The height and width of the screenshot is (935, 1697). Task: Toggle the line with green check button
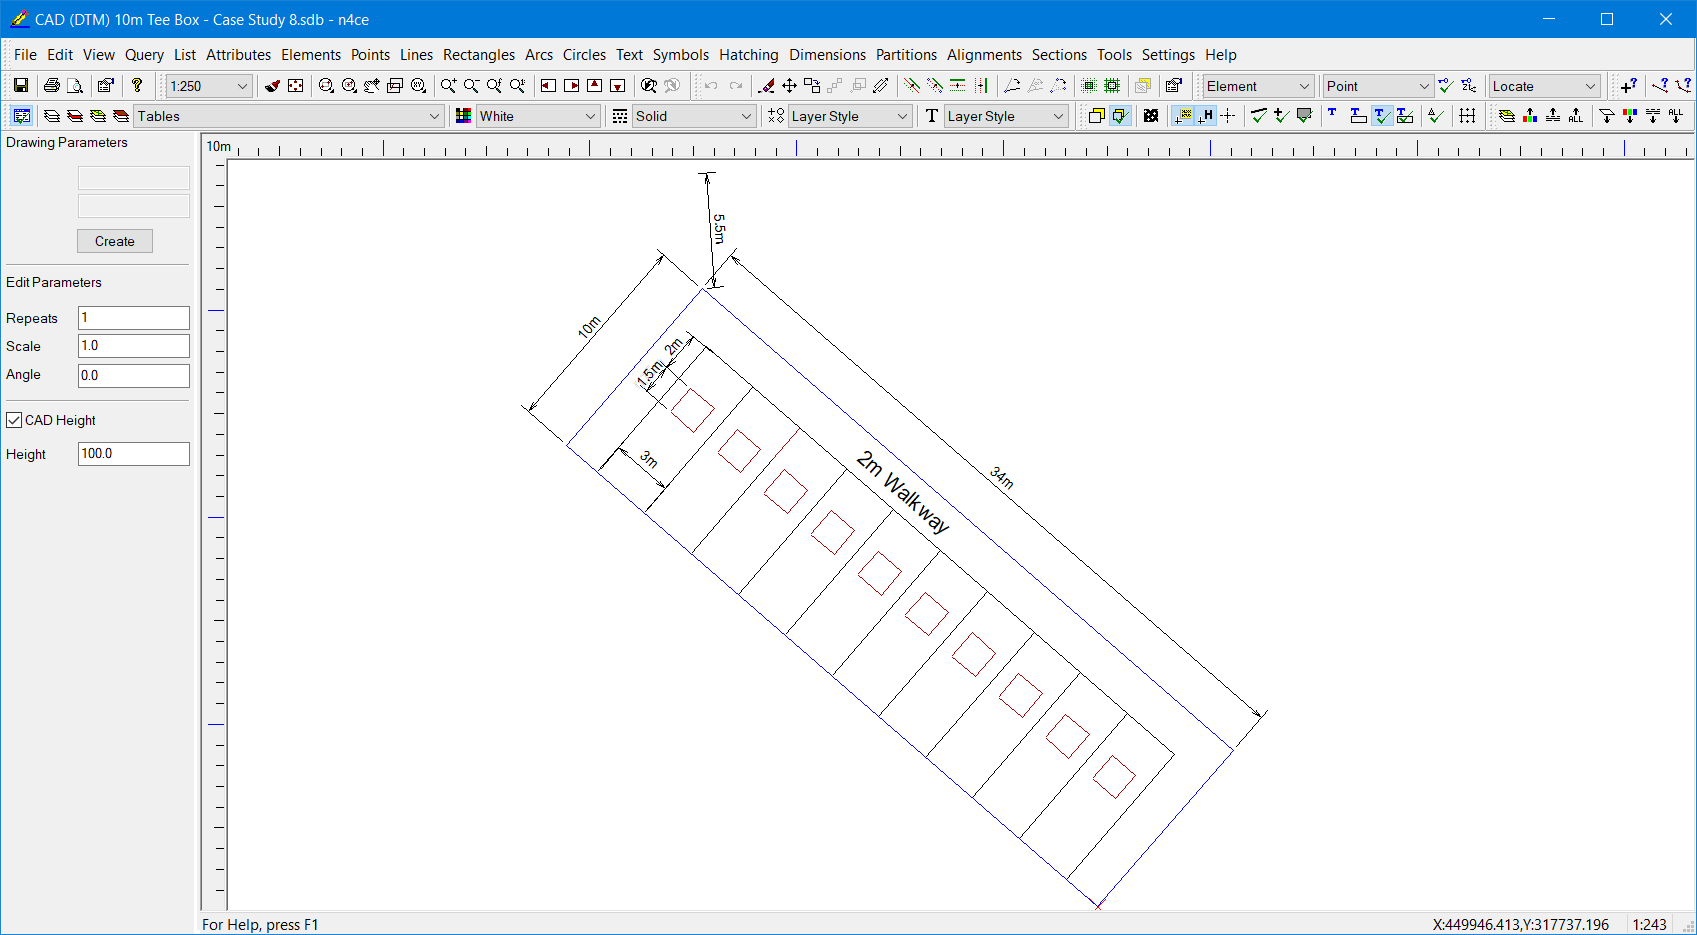point(1258,116)
